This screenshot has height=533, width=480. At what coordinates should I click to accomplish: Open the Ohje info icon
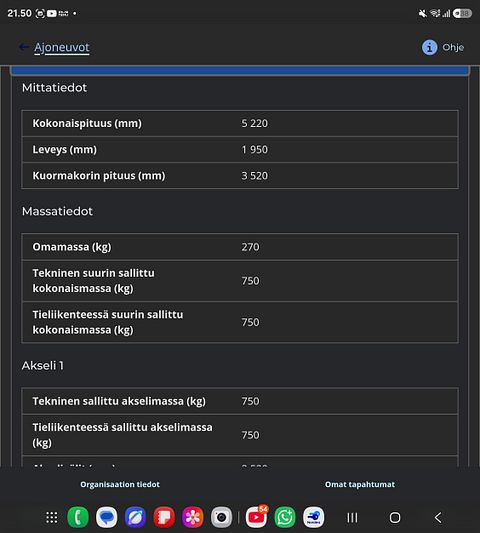click(429, 47)
